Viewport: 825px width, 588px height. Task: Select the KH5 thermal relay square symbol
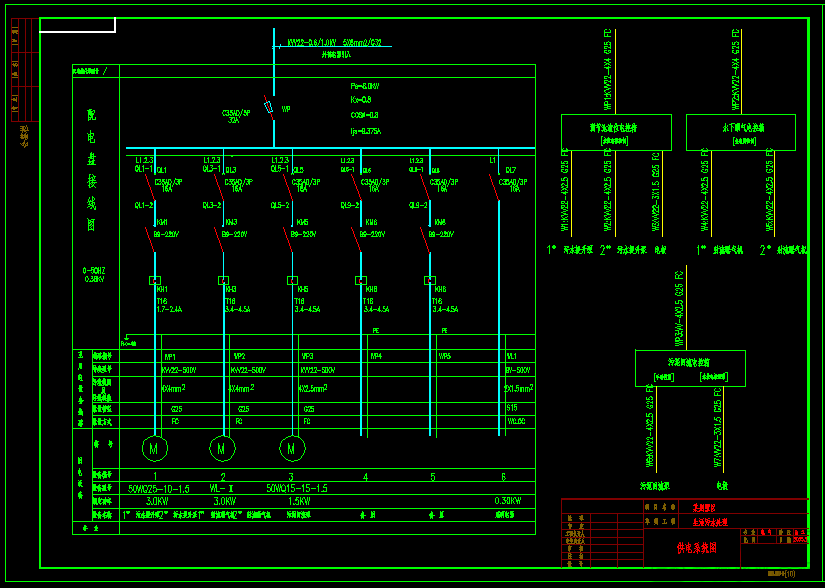[292, 281]
